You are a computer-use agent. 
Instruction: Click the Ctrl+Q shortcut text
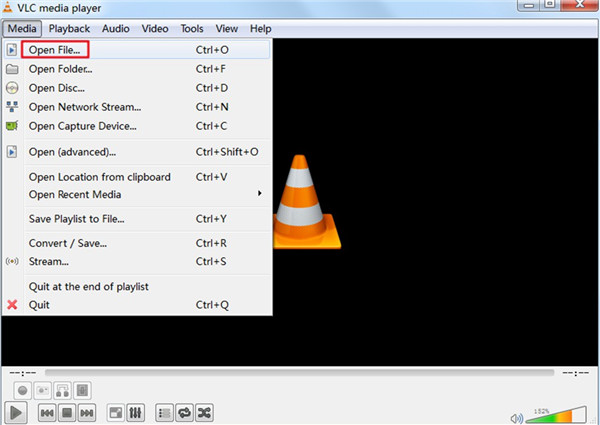pos(212,305)
